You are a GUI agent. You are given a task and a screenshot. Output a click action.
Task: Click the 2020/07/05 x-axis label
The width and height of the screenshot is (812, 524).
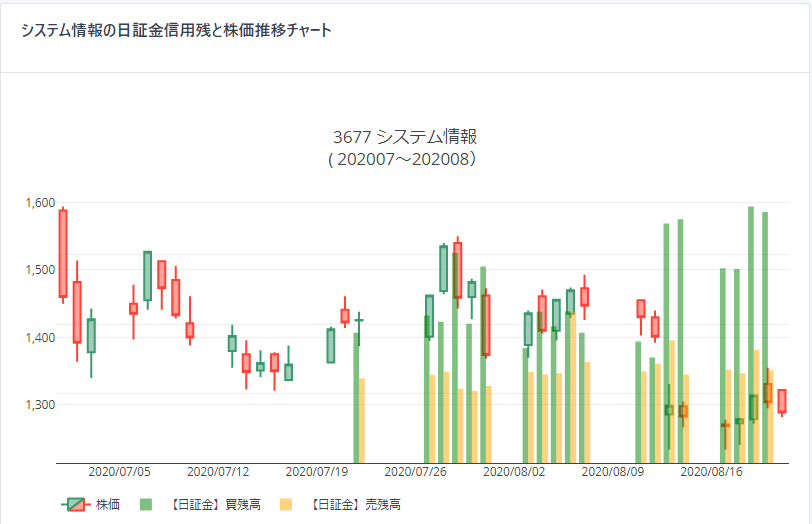coord(120,471)
